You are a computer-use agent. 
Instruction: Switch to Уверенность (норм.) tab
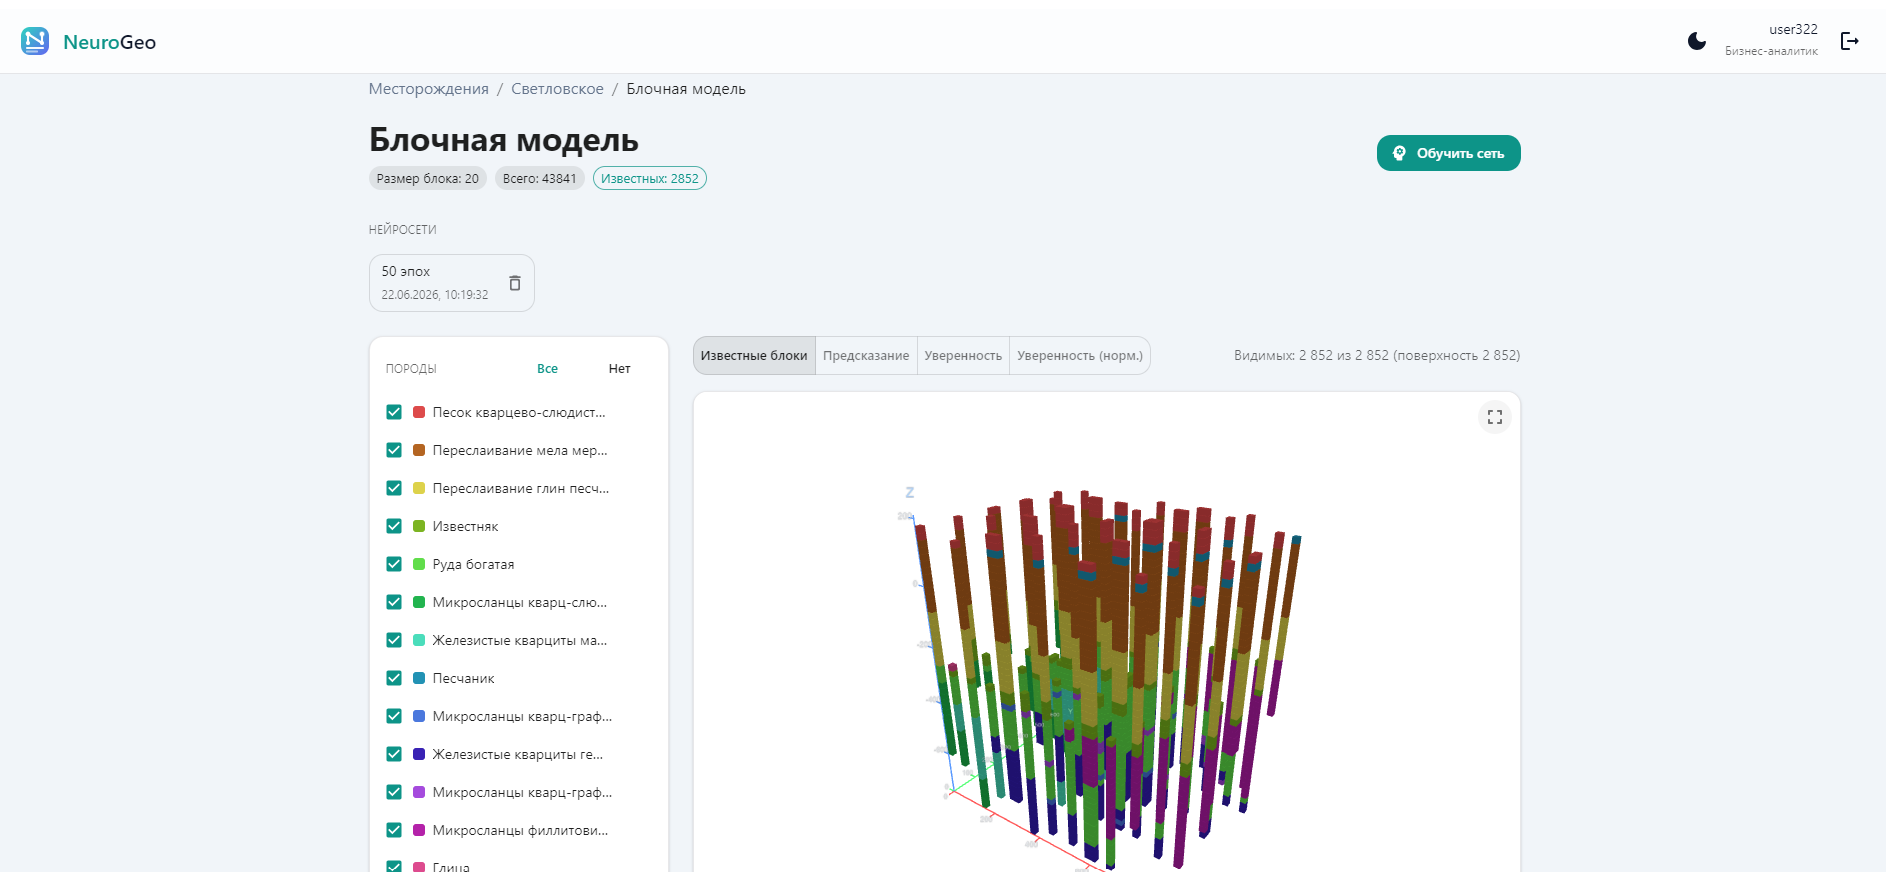[1080, 356]
